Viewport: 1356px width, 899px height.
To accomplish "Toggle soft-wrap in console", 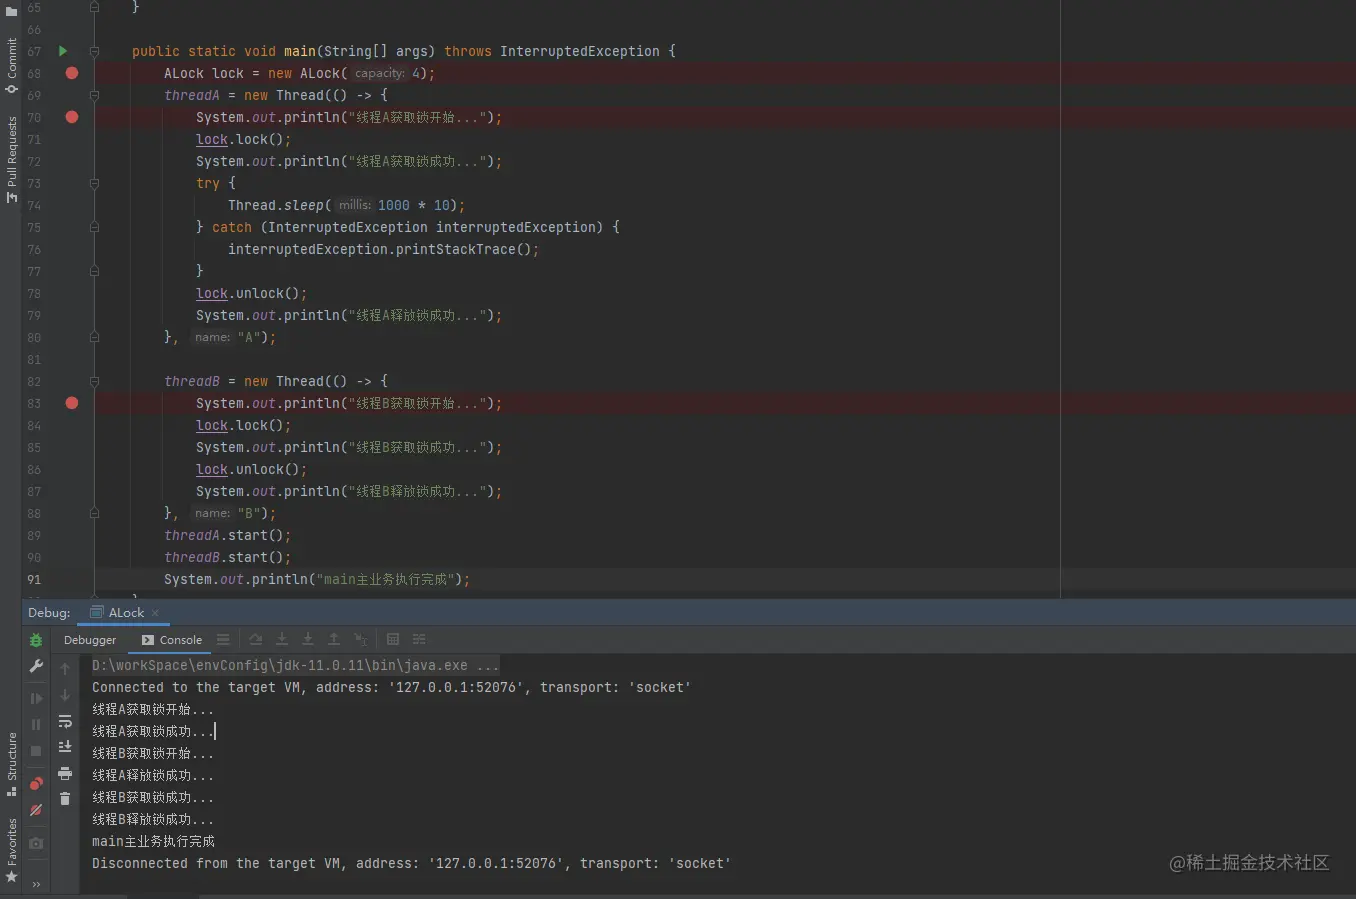I will [65, 721].
